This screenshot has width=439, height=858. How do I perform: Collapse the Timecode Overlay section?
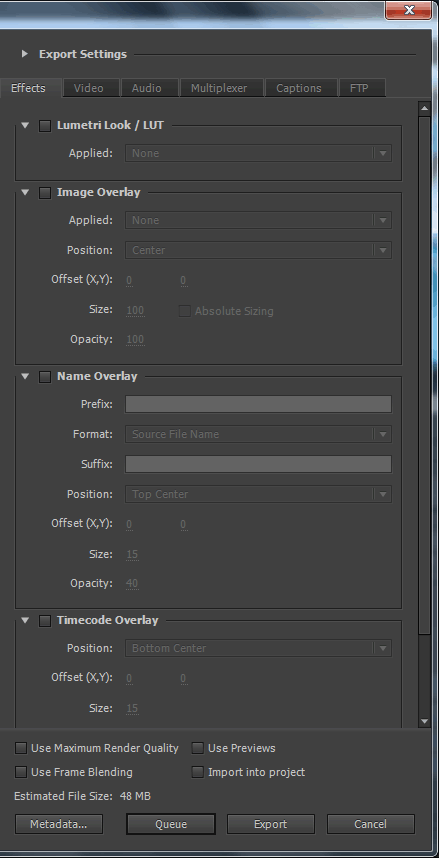coord(25,620)
